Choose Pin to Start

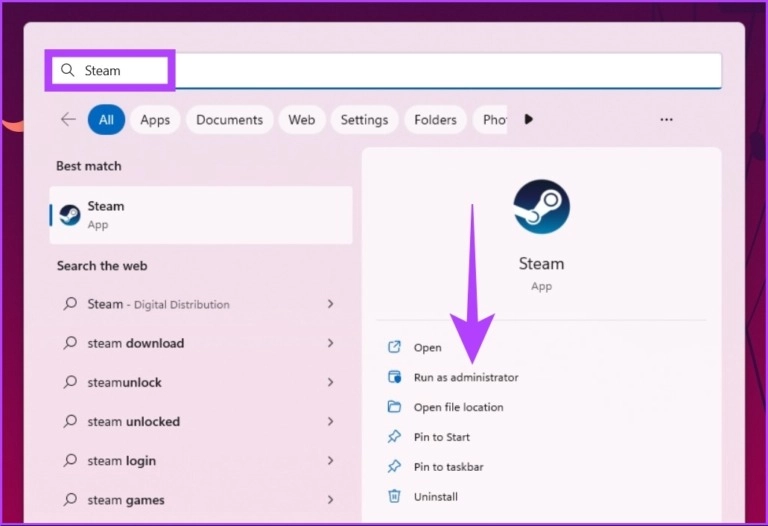tap(442, 437)
